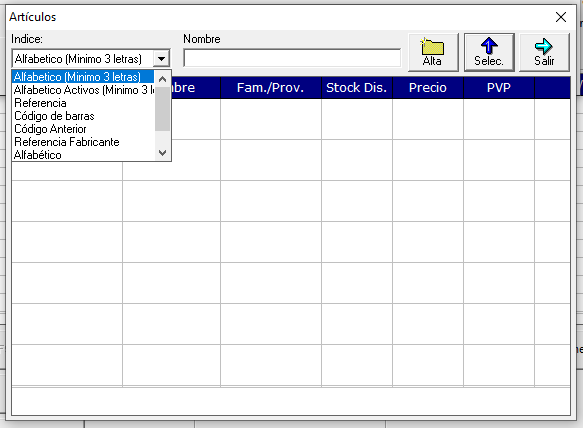Click dropdown list scroll down arrow
Viewport: 583px width, 428px height.
(162, 152)
